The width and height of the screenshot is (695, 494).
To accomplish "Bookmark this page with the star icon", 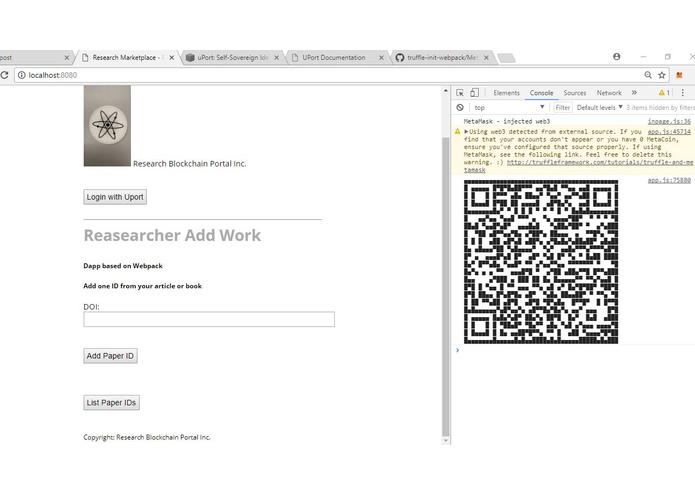I will [662, 75].
